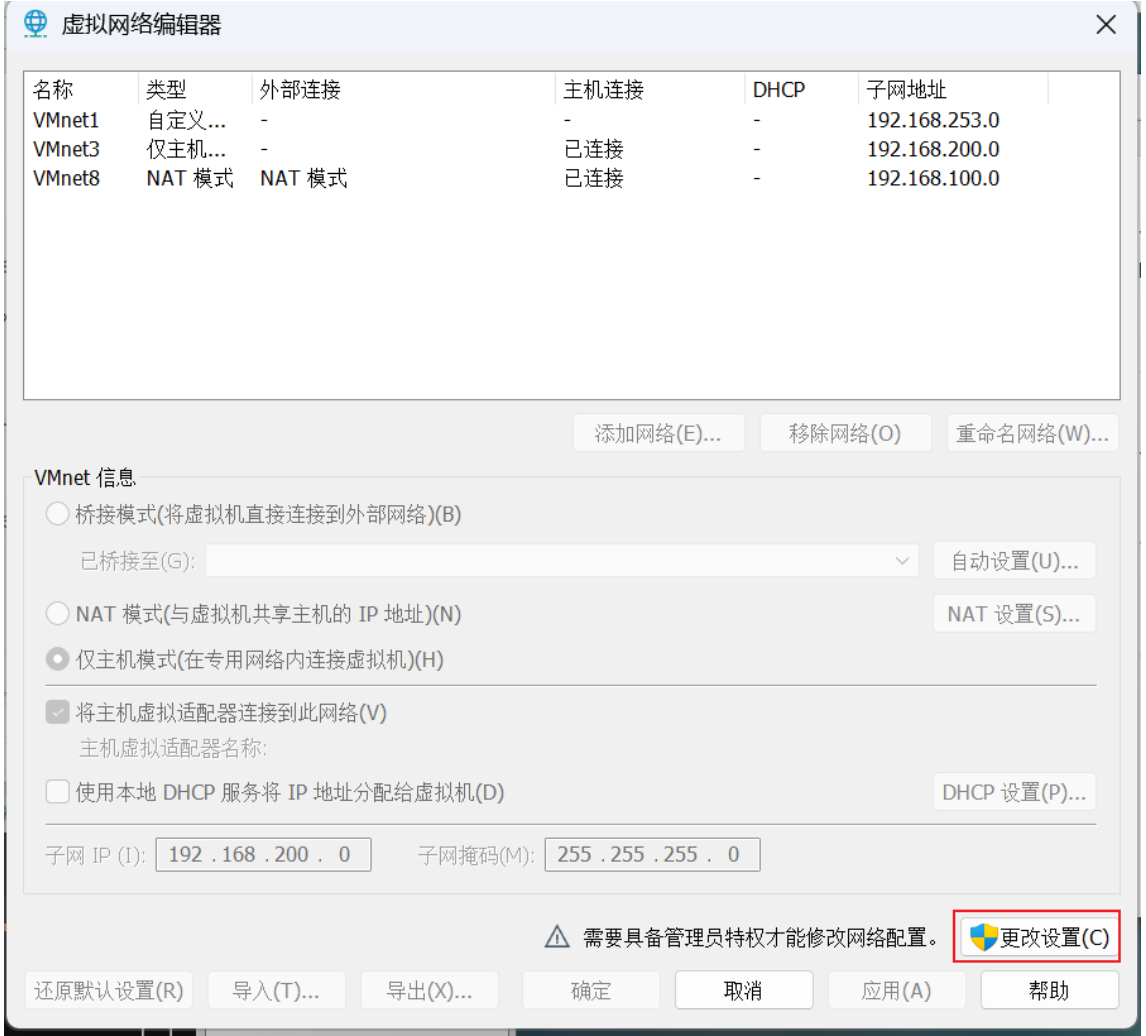Screen dimensions: 1146x1036
Task: Click 导出(X)... button
Action: coord(430,991)
